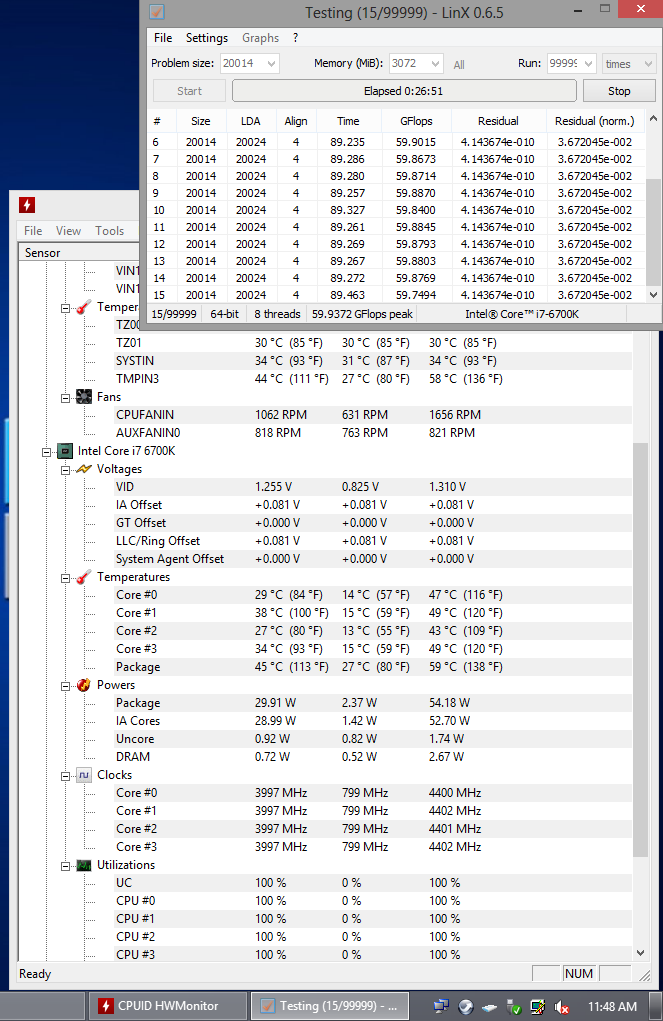663x1021 pixels.
Task: Click the Utilizations graph icon
Action: (x=84, y=865)
